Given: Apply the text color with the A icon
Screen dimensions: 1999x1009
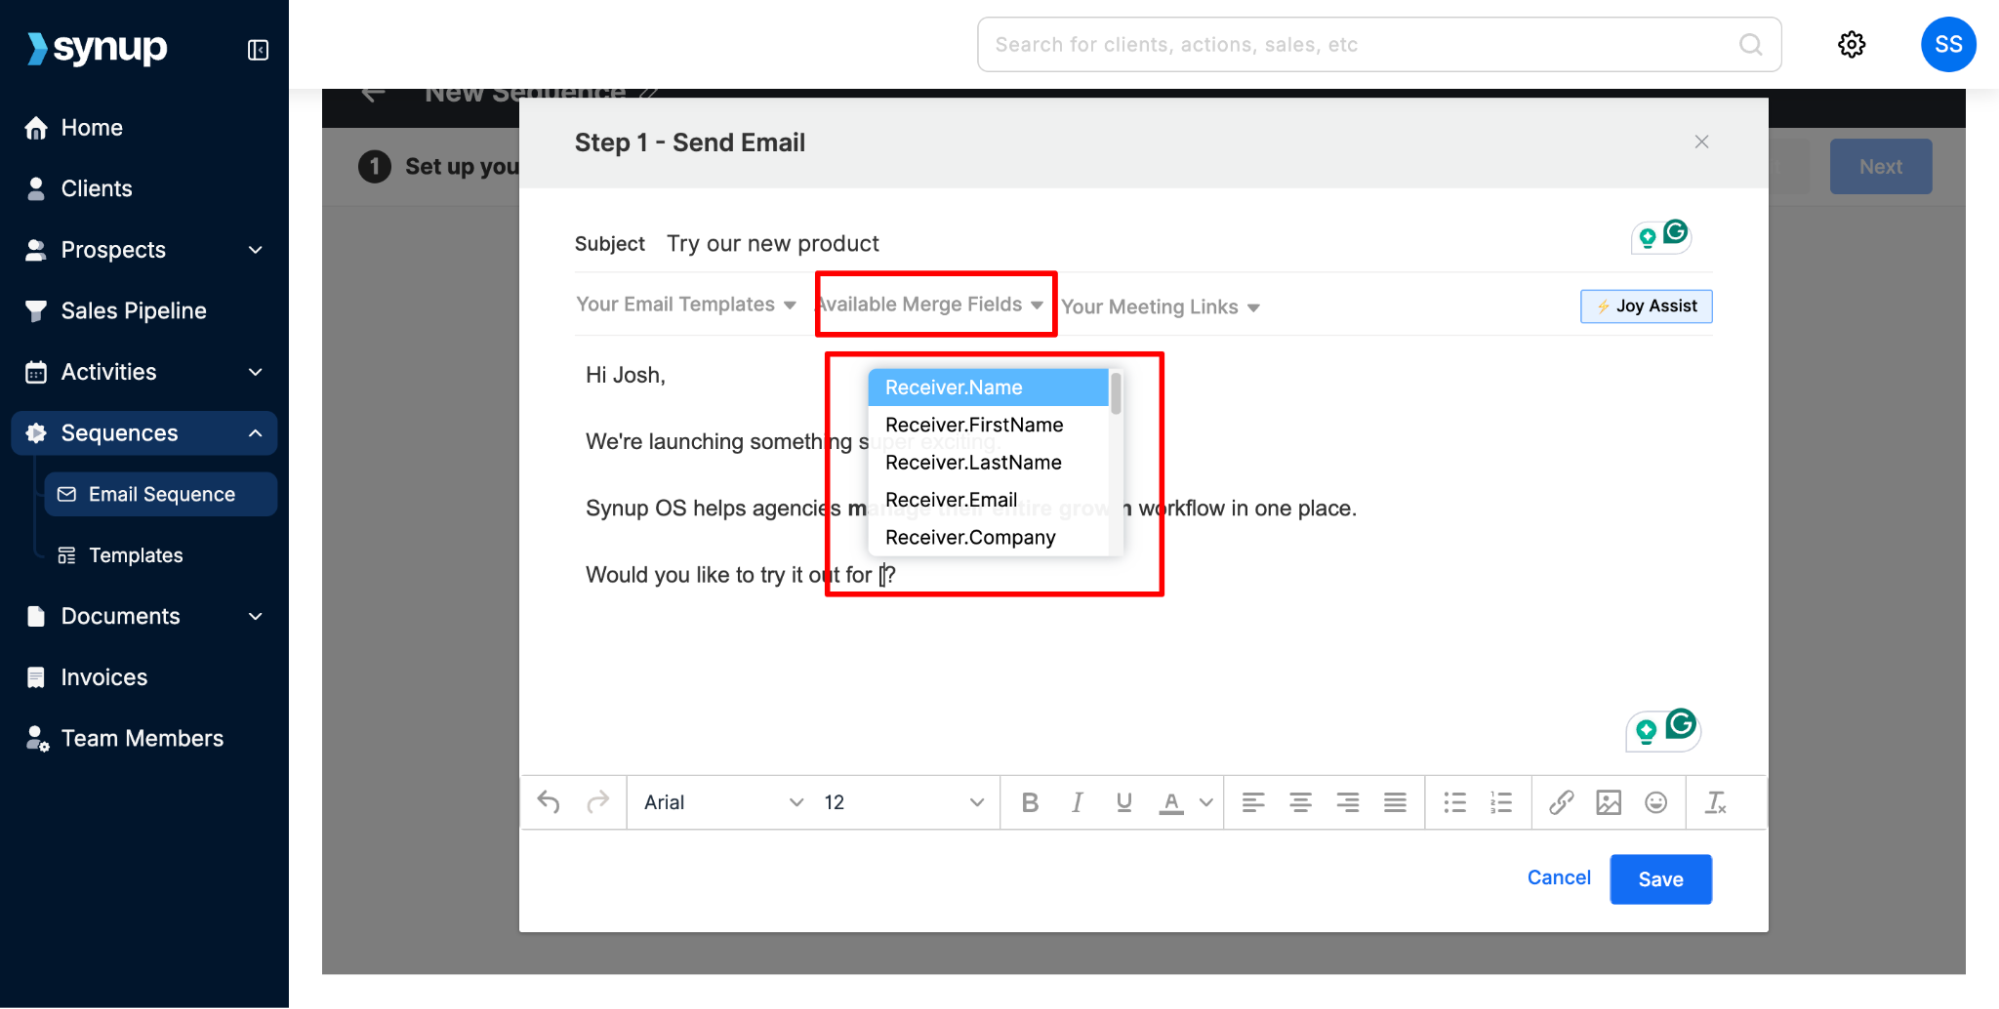Looking at the screenshot, I should pyautogui.click(x=1171, y=802).
